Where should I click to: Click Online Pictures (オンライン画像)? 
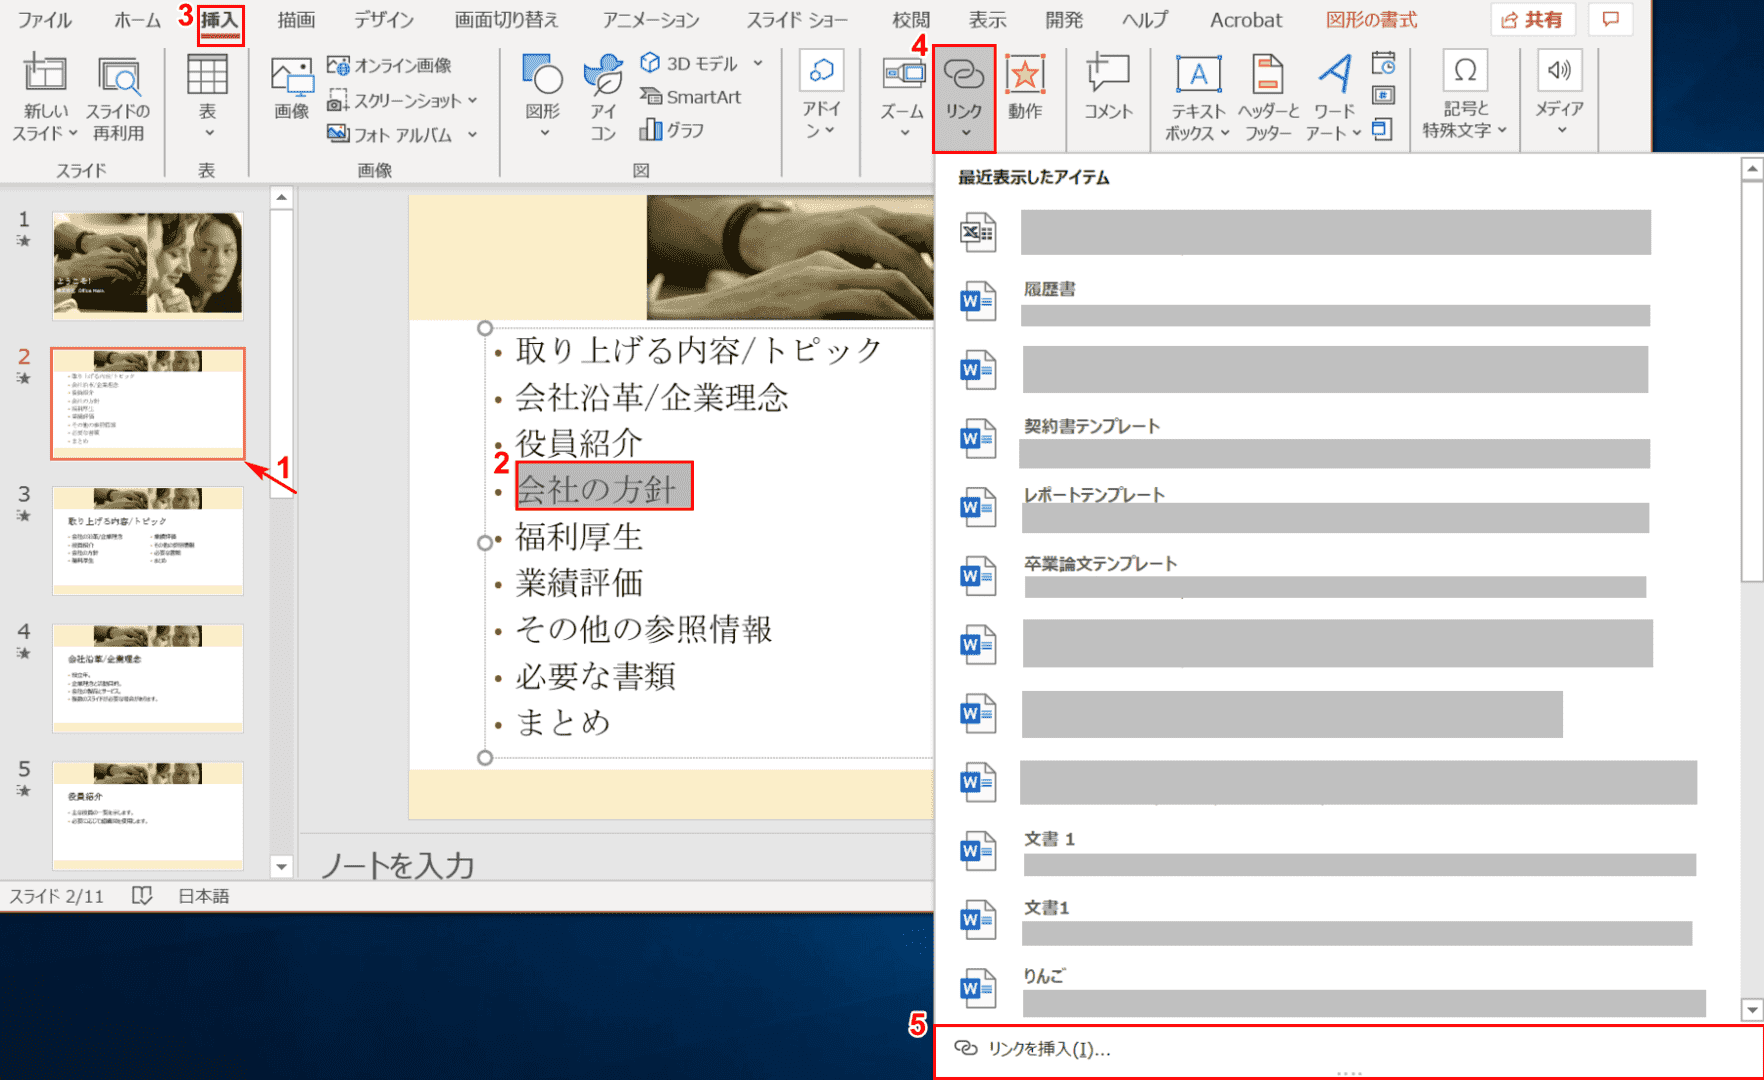(x=390, y=65)
